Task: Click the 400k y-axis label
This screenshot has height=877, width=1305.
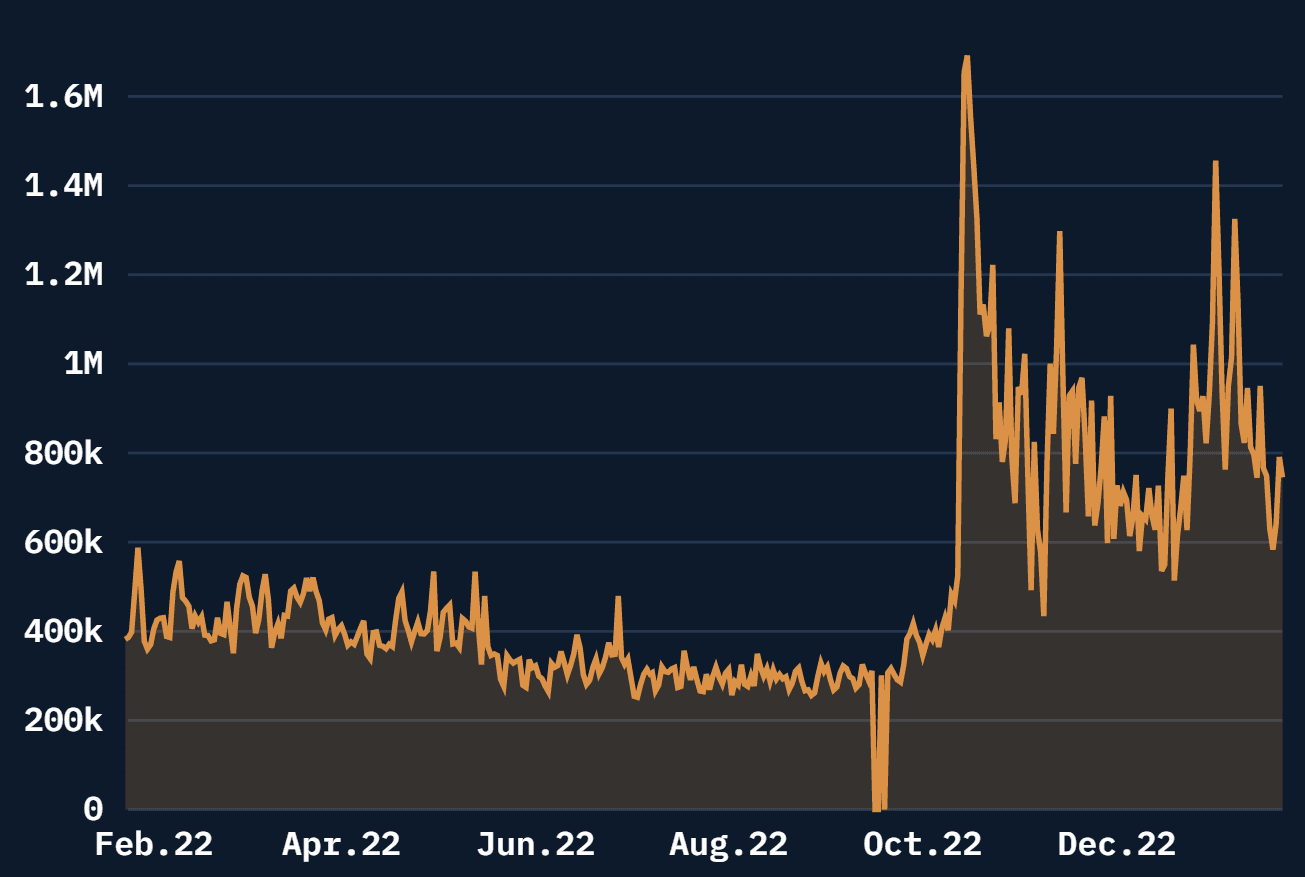Action: point(64,632)
